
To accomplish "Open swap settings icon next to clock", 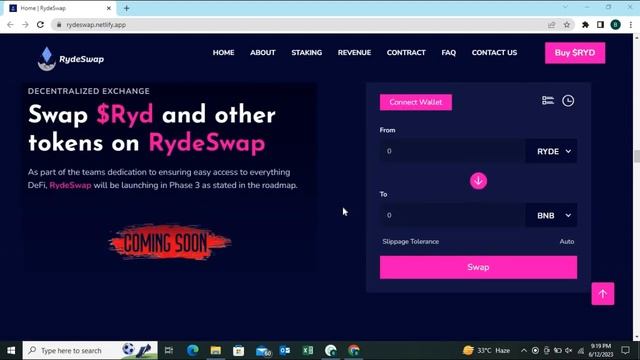I will [548, 100].
